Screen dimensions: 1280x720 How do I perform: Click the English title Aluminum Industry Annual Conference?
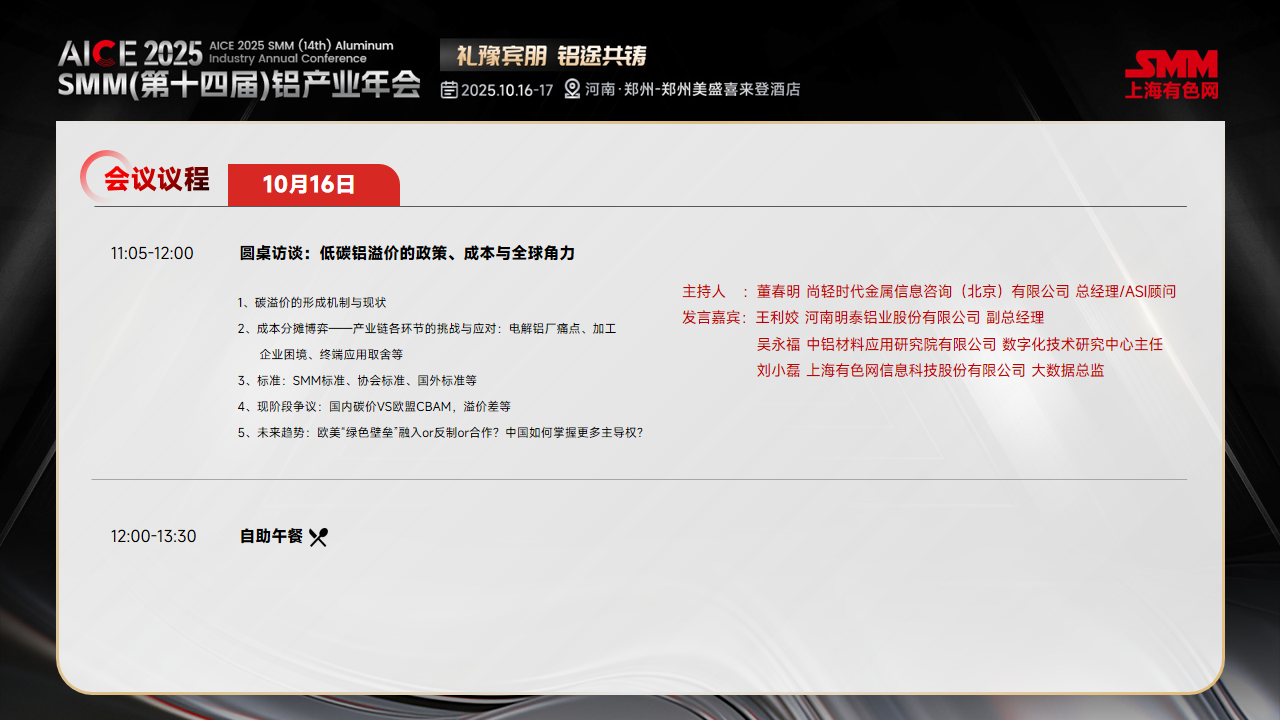tap(301, 52)
